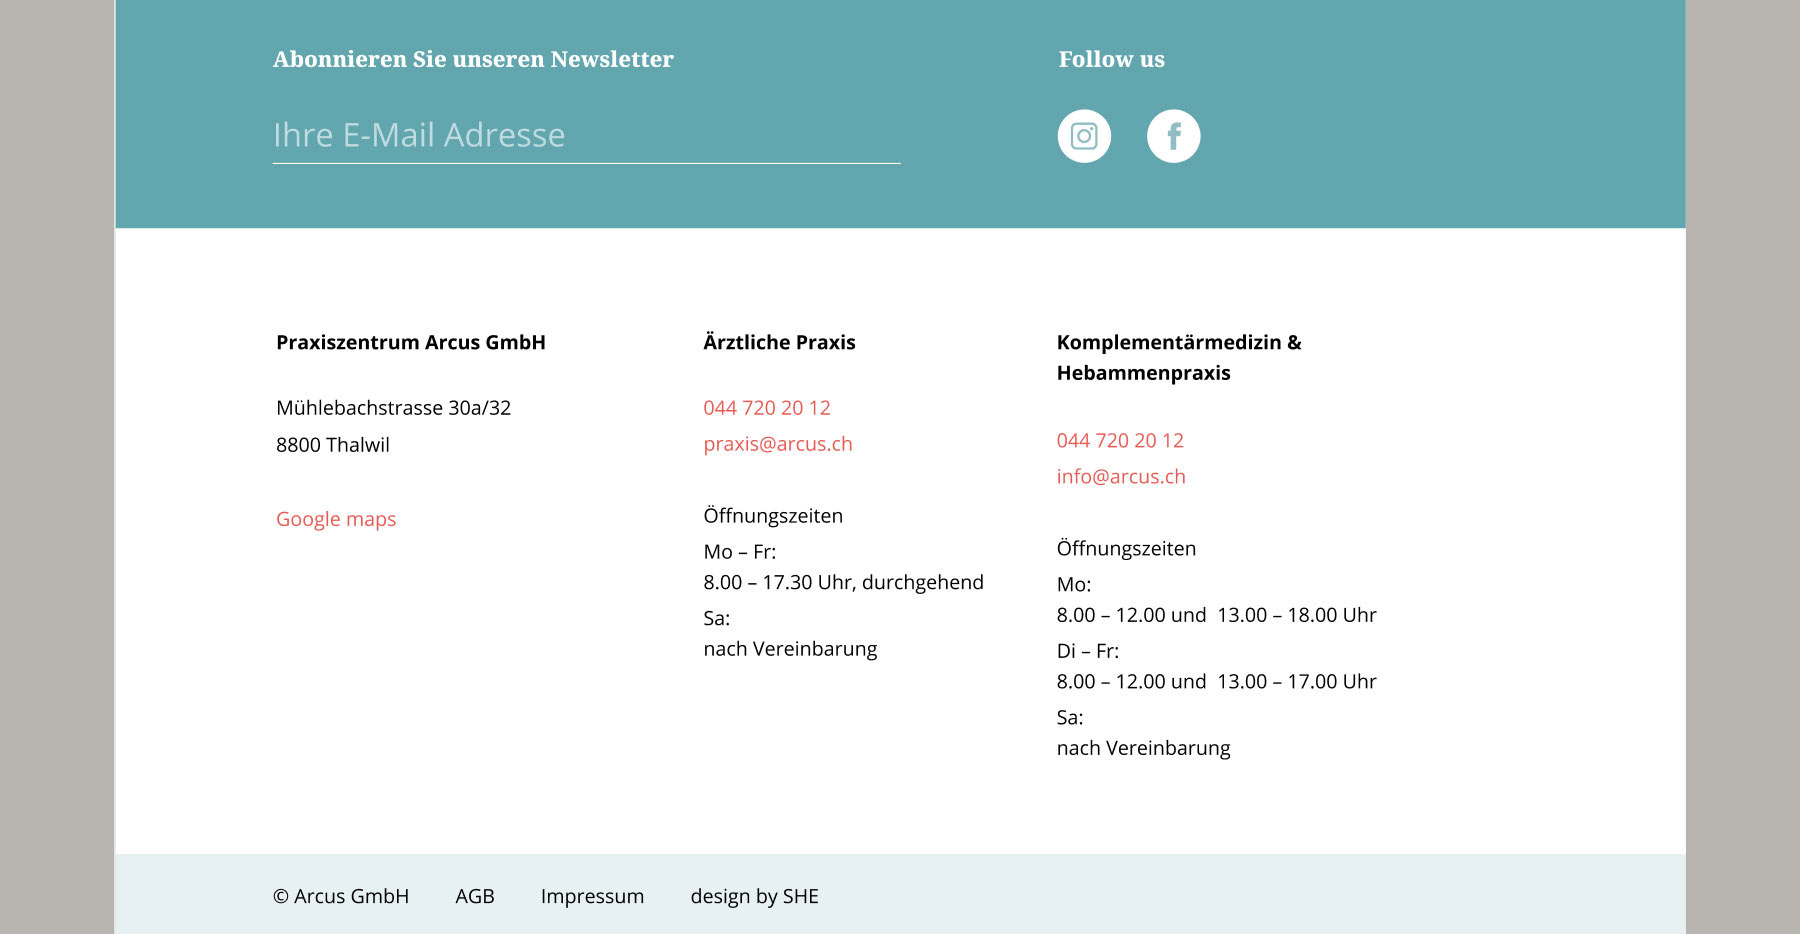Select the Di – Fr: label
The width and height of the screenshot is (1800, 934).
click(x=1088, y=651)
